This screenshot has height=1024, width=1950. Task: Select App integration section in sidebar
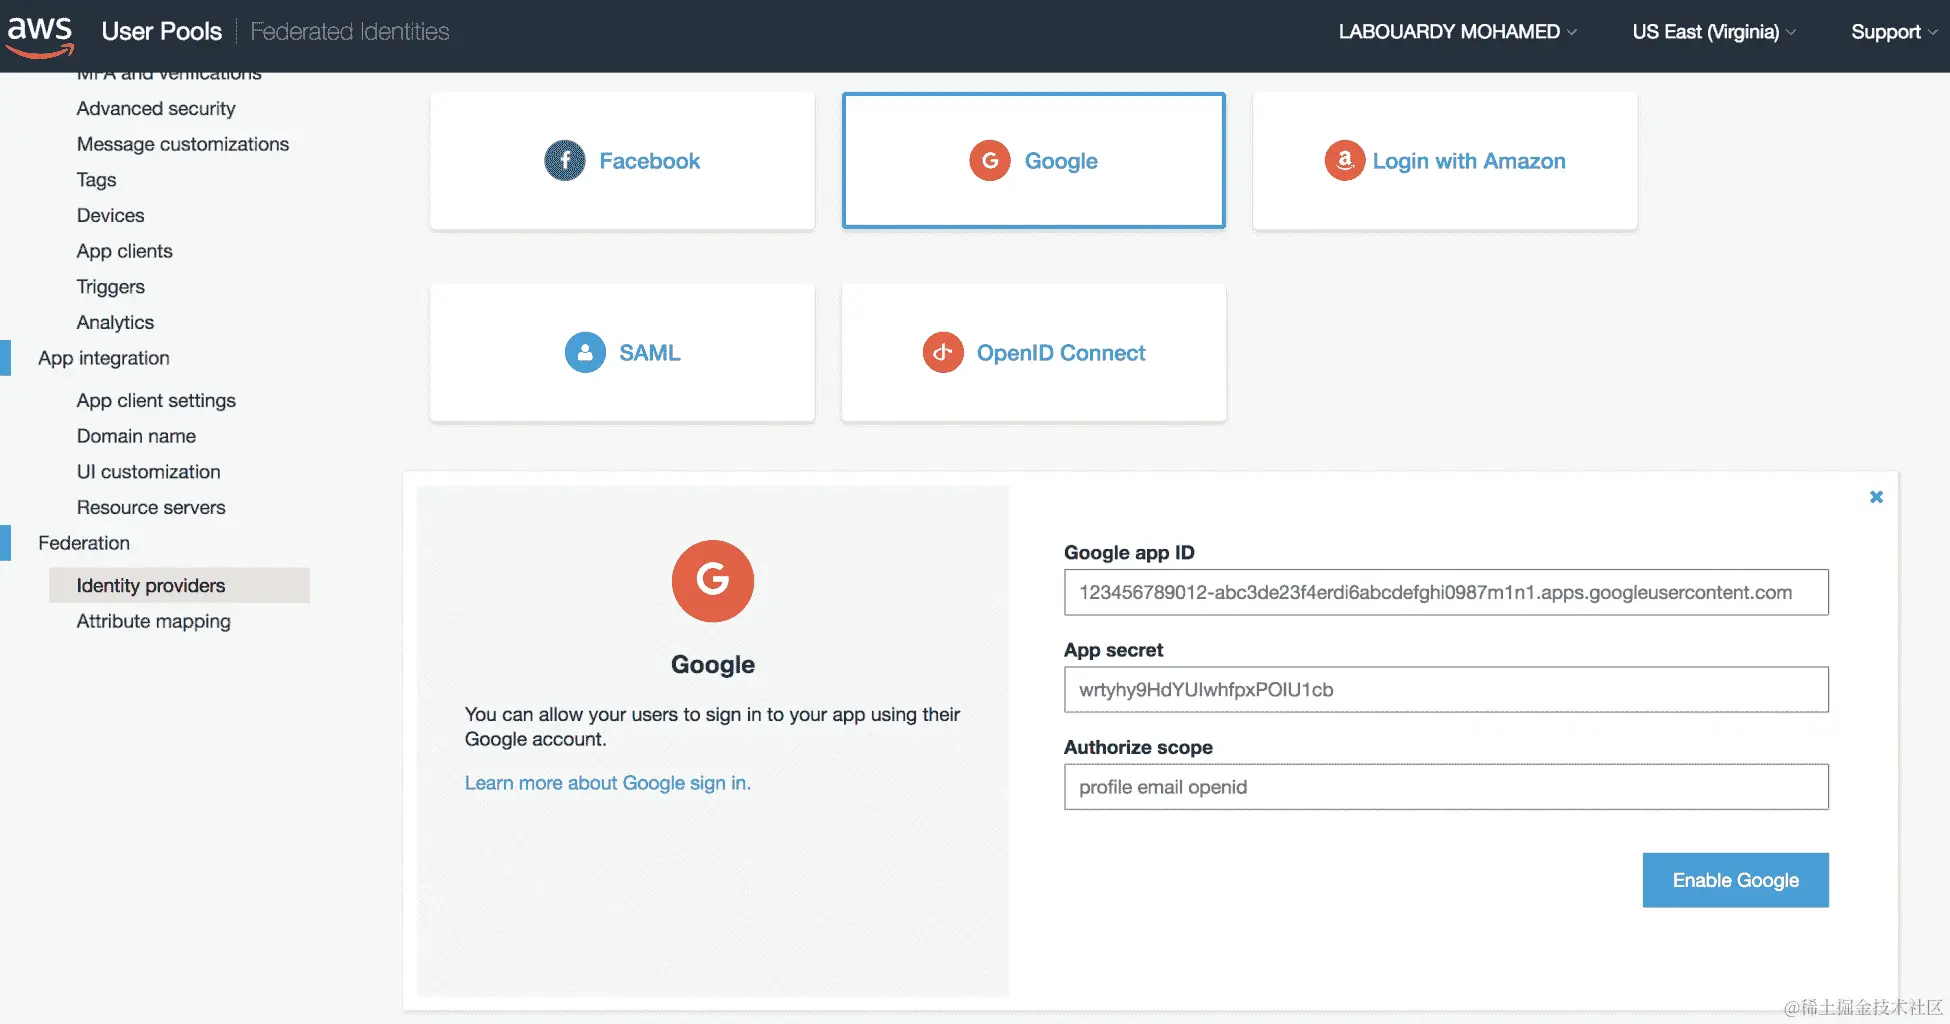point(104,358)
